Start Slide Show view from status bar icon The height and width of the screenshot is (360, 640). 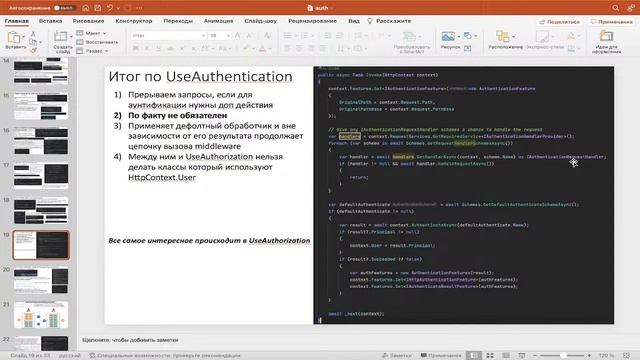[522, 356]
